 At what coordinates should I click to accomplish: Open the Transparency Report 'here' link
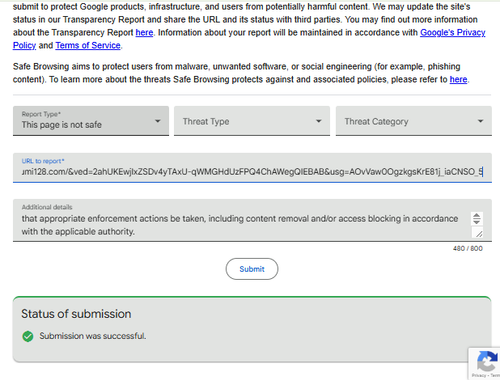144,33
